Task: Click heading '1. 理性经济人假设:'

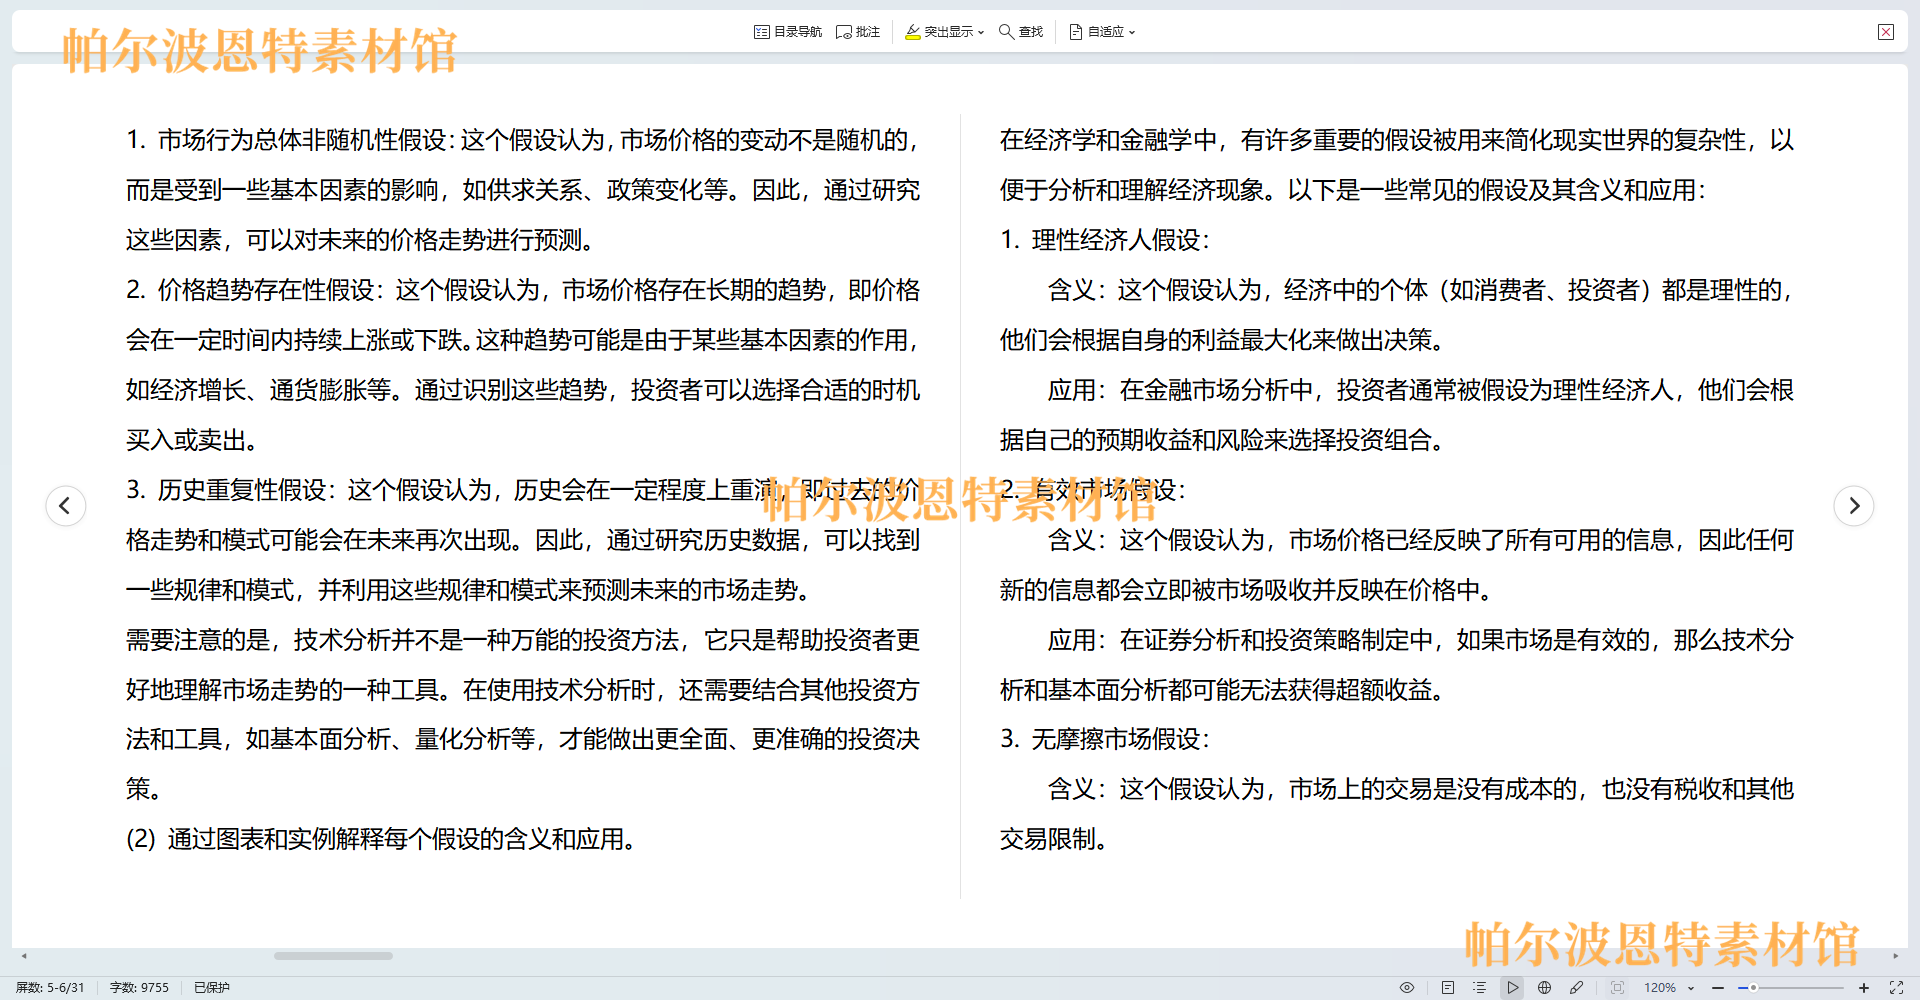Action: [1105, 240]
